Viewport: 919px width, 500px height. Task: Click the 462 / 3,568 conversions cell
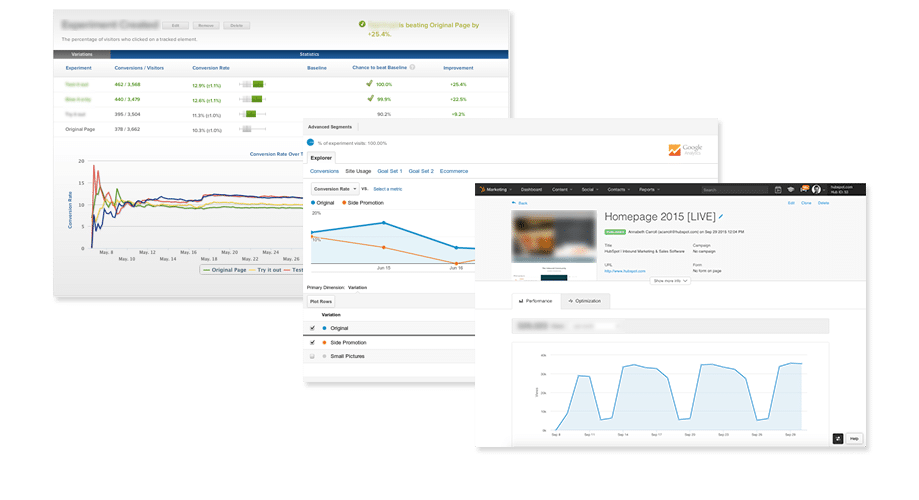(x=128, y=84)
